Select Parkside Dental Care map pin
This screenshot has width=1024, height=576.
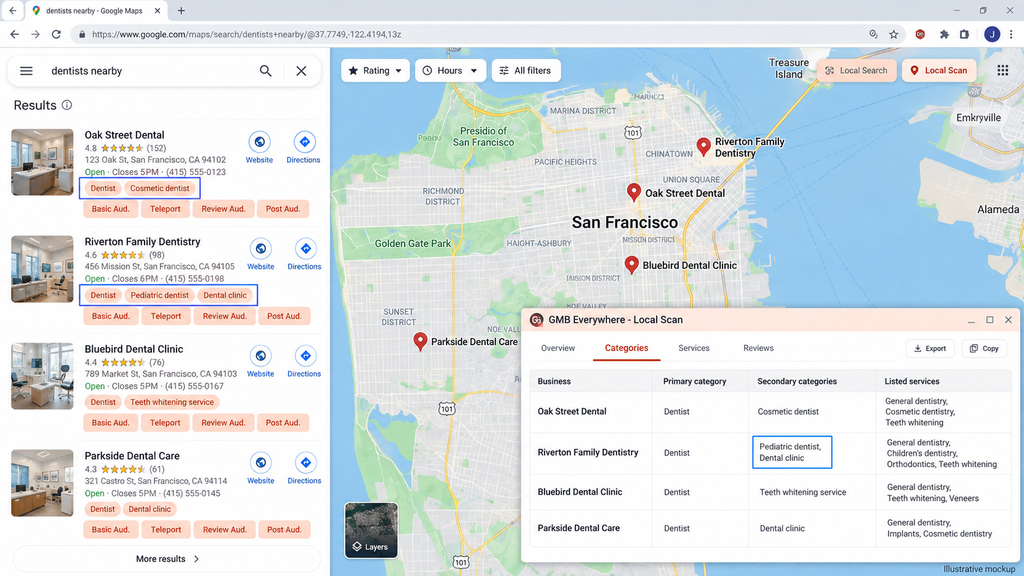point(421,341)
